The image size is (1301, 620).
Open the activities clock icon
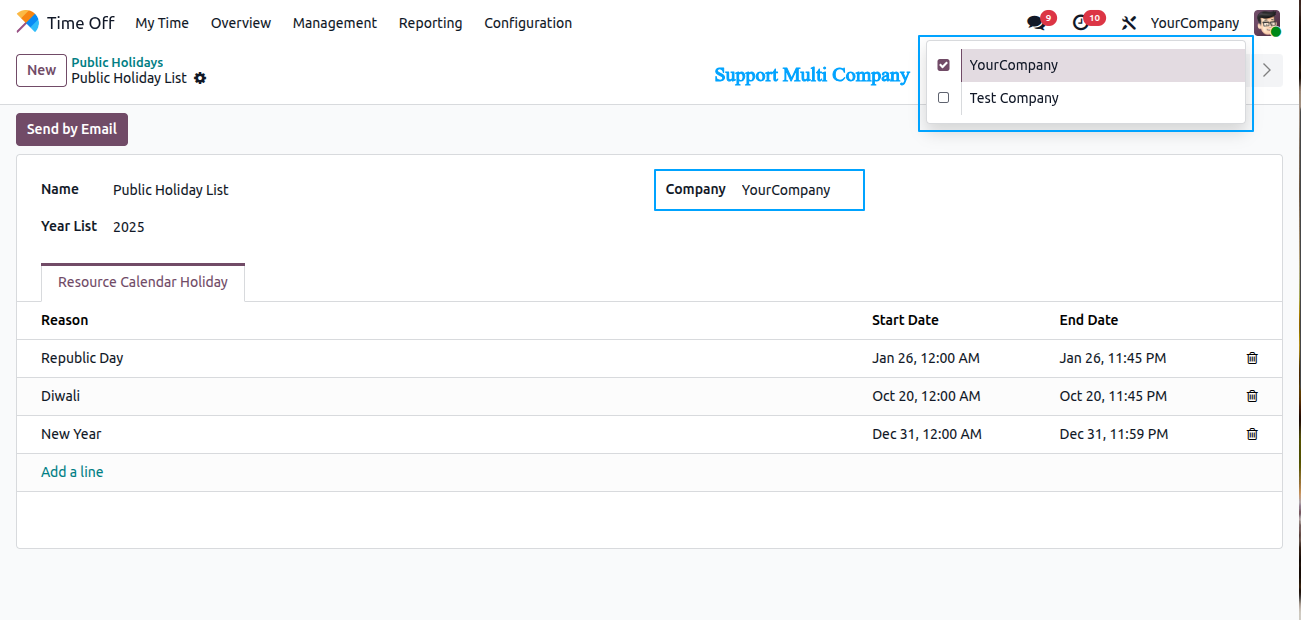coord(1080,23)
